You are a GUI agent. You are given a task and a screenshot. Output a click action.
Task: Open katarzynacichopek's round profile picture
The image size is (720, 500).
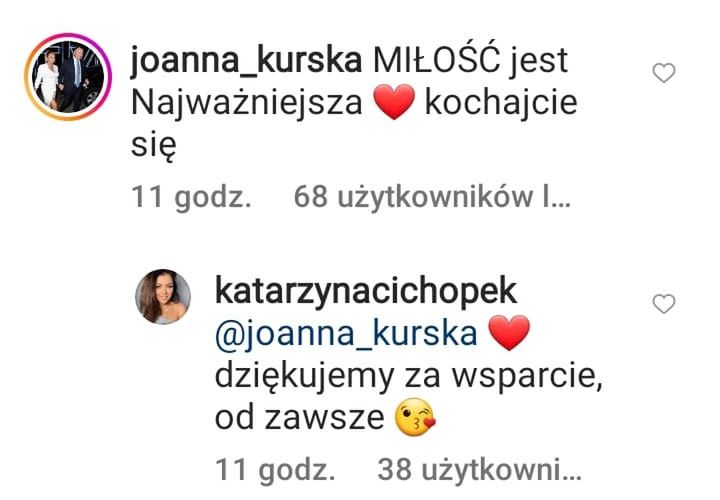coord(163,297)
